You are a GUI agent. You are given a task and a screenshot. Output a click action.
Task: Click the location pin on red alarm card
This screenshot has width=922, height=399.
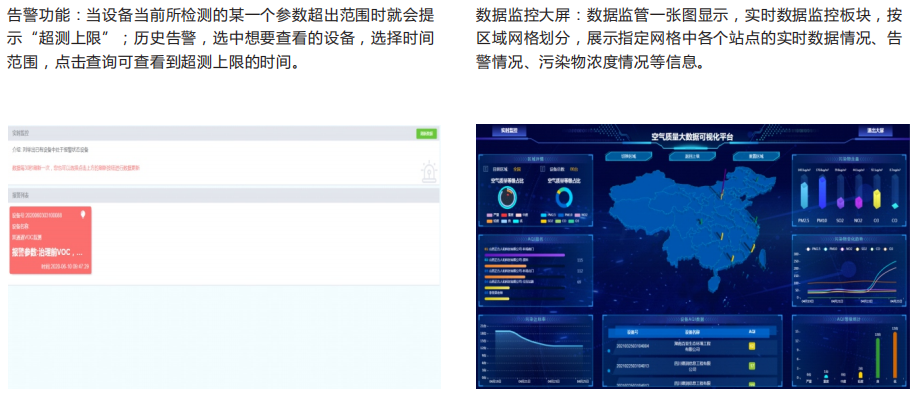point(83,214)
